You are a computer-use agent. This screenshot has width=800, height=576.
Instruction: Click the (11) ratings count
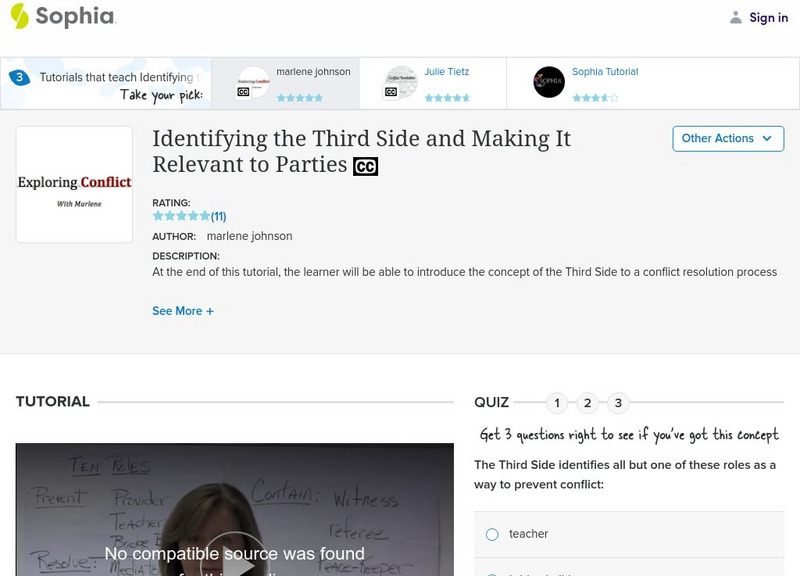coord(218,216)
